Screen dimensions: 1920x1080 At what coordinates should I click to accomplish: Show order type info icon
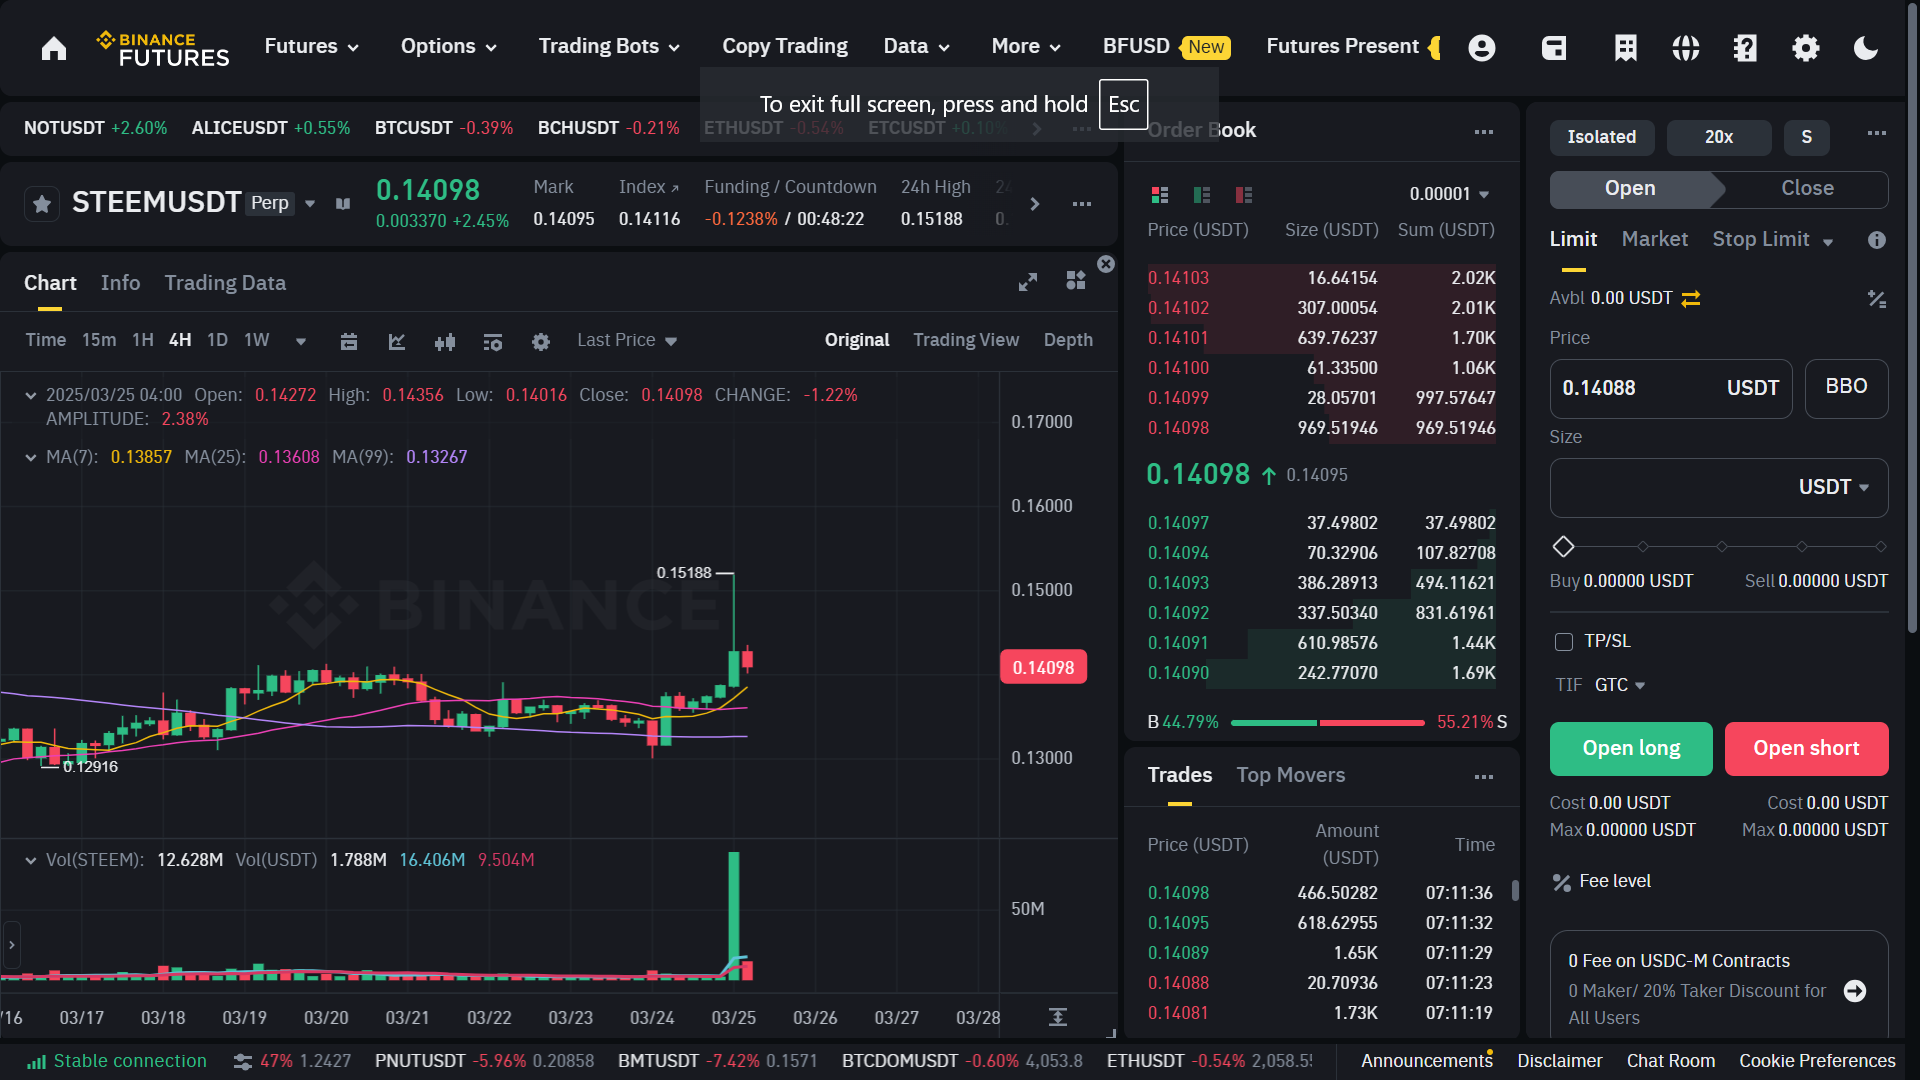(x=1877, y=240)
